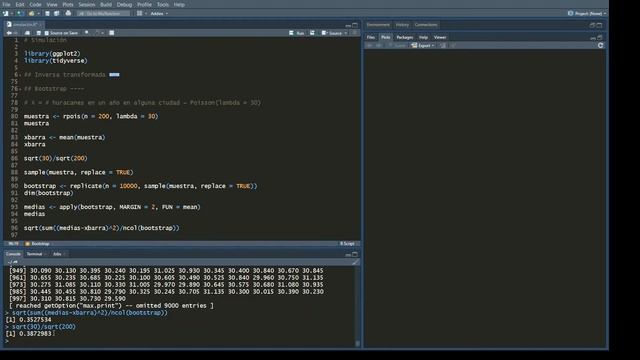
Task: Open the Build menu
Action: tap(106, 4)
